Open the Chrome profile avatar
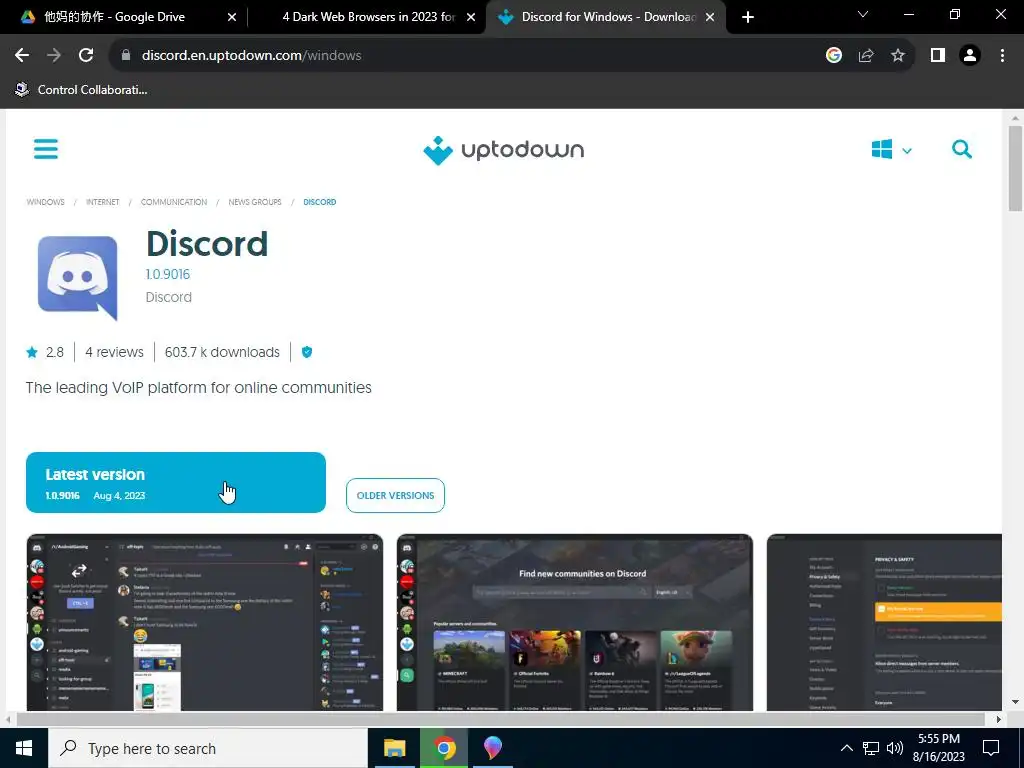 [x=970, y=56]
